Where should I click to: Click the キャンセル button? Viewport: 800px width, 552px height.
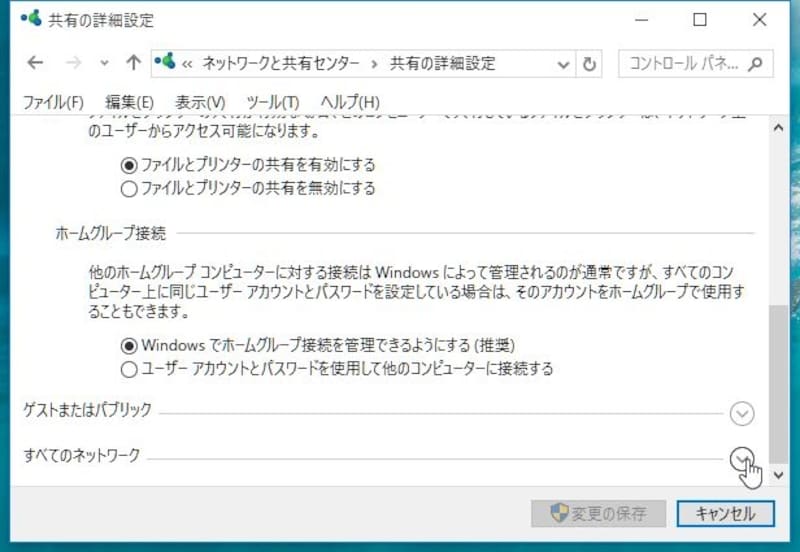(x=725, y=513)
